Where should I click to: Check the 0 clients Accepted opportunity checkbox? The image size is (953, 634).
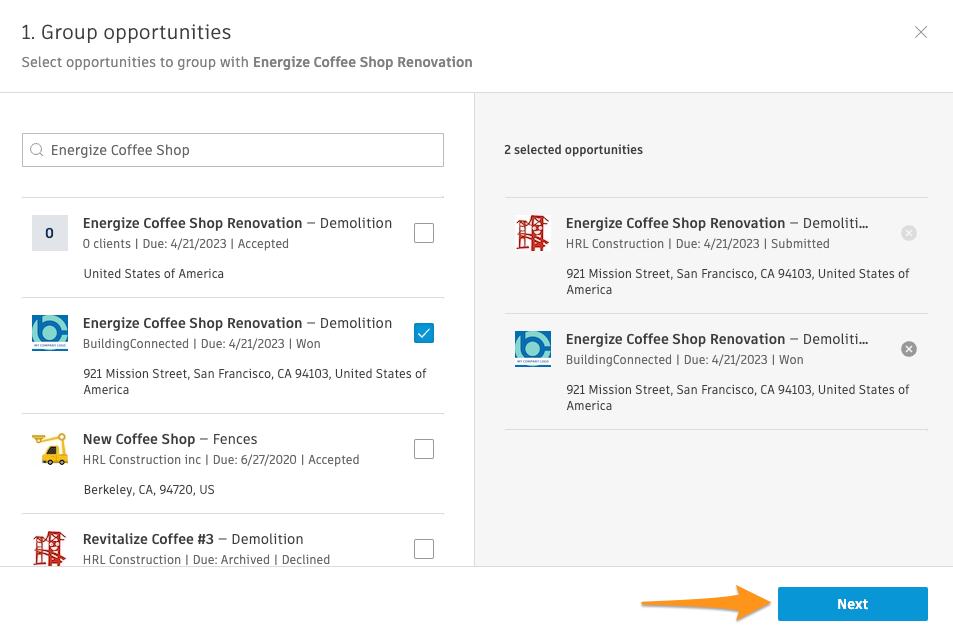click(424, 233)
